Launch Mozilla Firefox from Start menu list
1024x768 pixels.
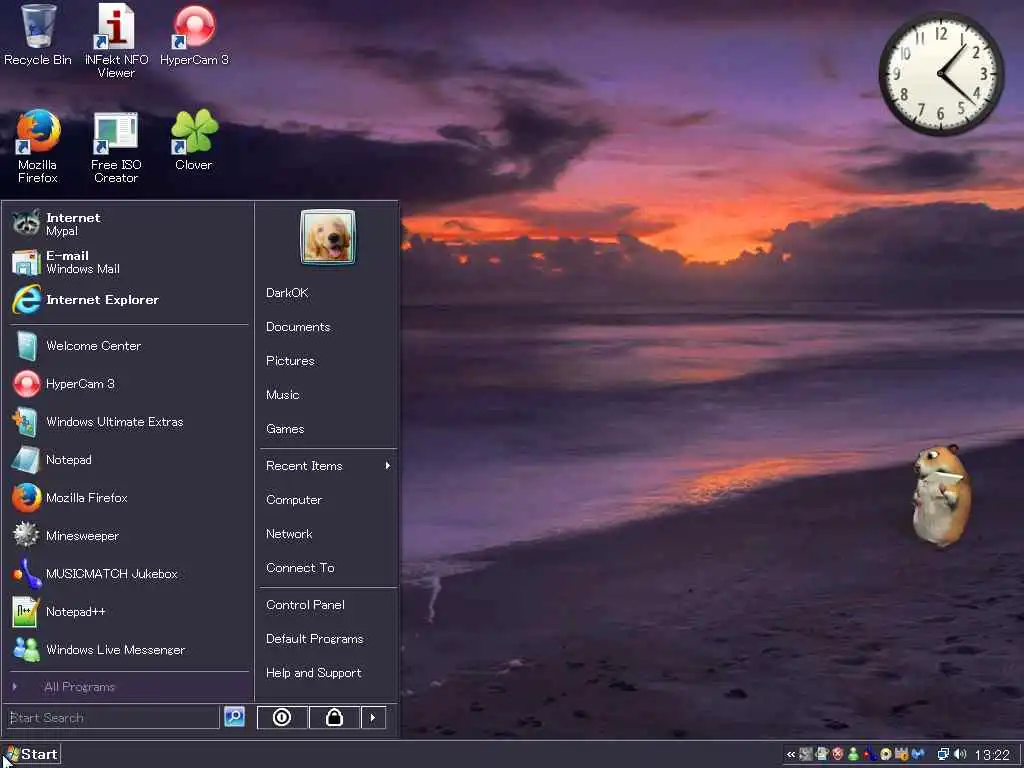[129, 498]
